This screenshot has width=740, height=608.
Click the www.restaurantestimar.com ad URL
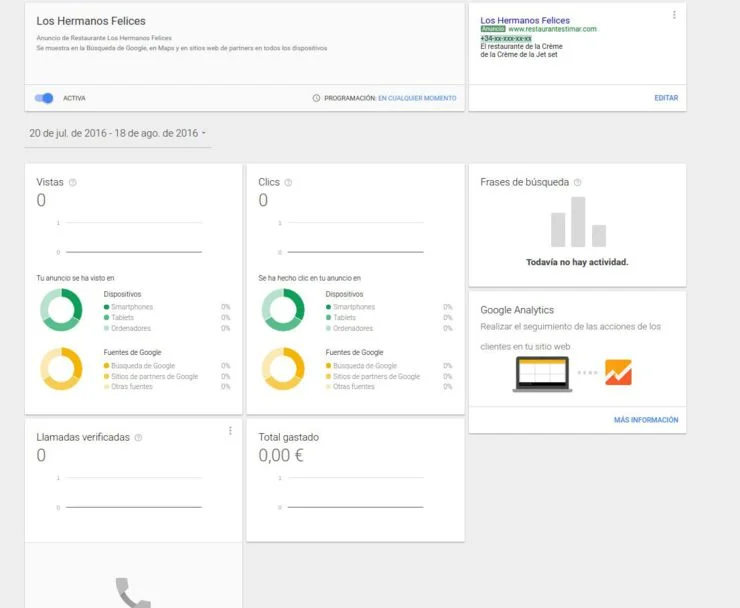point(552,29)
